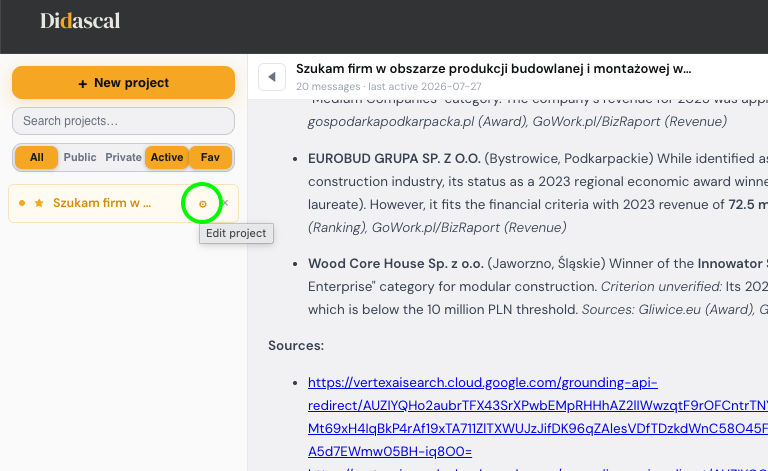This screenshot has width=768, height=471.
Task: Create a New project
Action: [123, 83]
